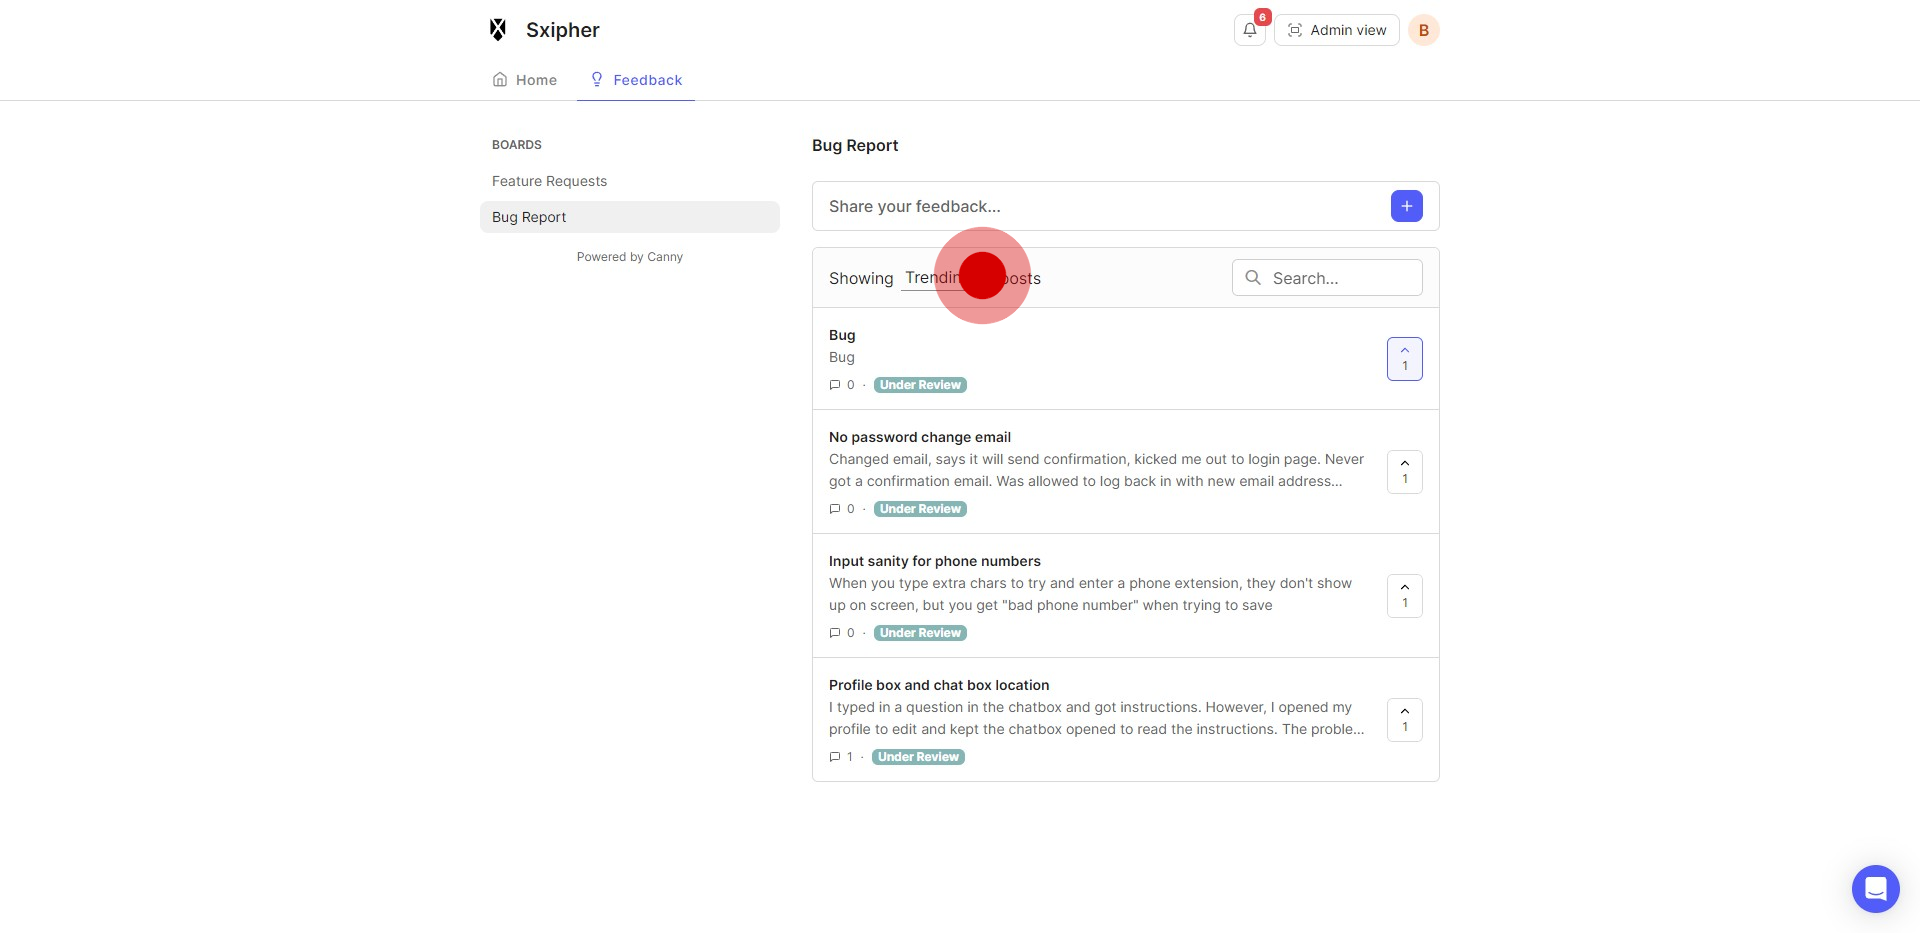This screenshot has width=1920, height=933.
Task: Toggle upvote on the Bug post
Action: (1404, 359)
